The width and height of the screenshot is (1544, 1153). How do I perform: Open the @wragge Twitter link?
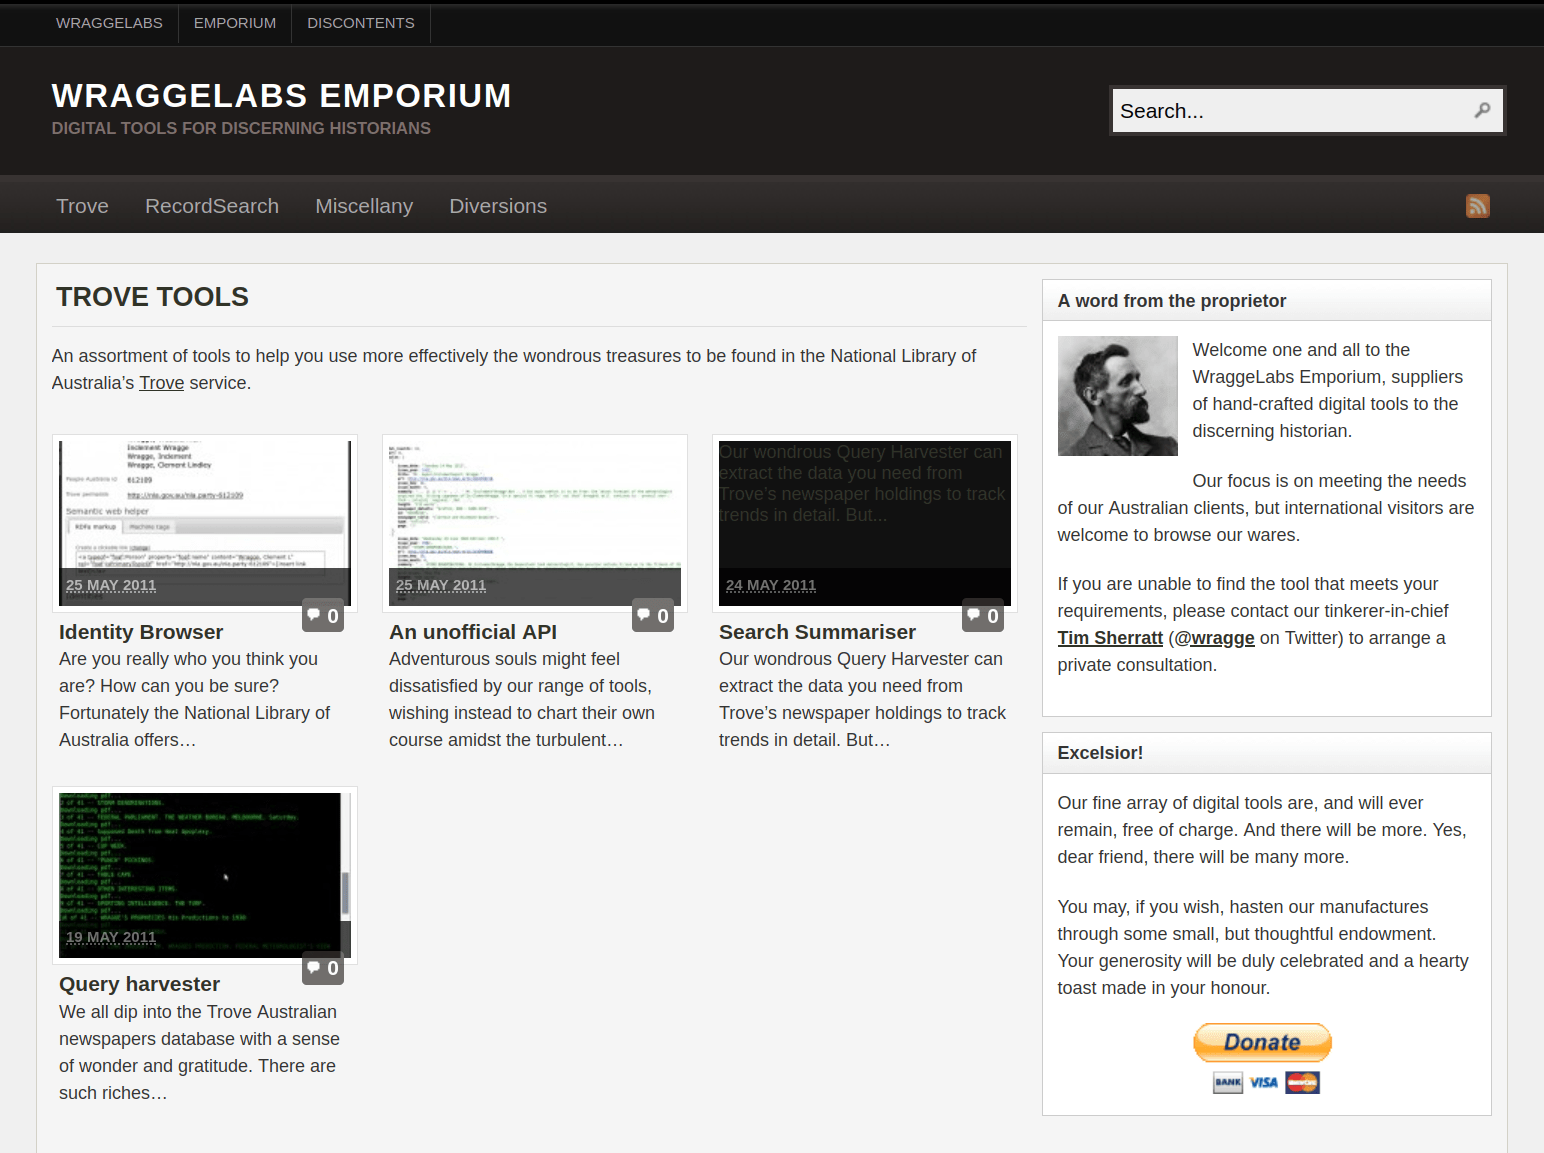(1214, 638)
